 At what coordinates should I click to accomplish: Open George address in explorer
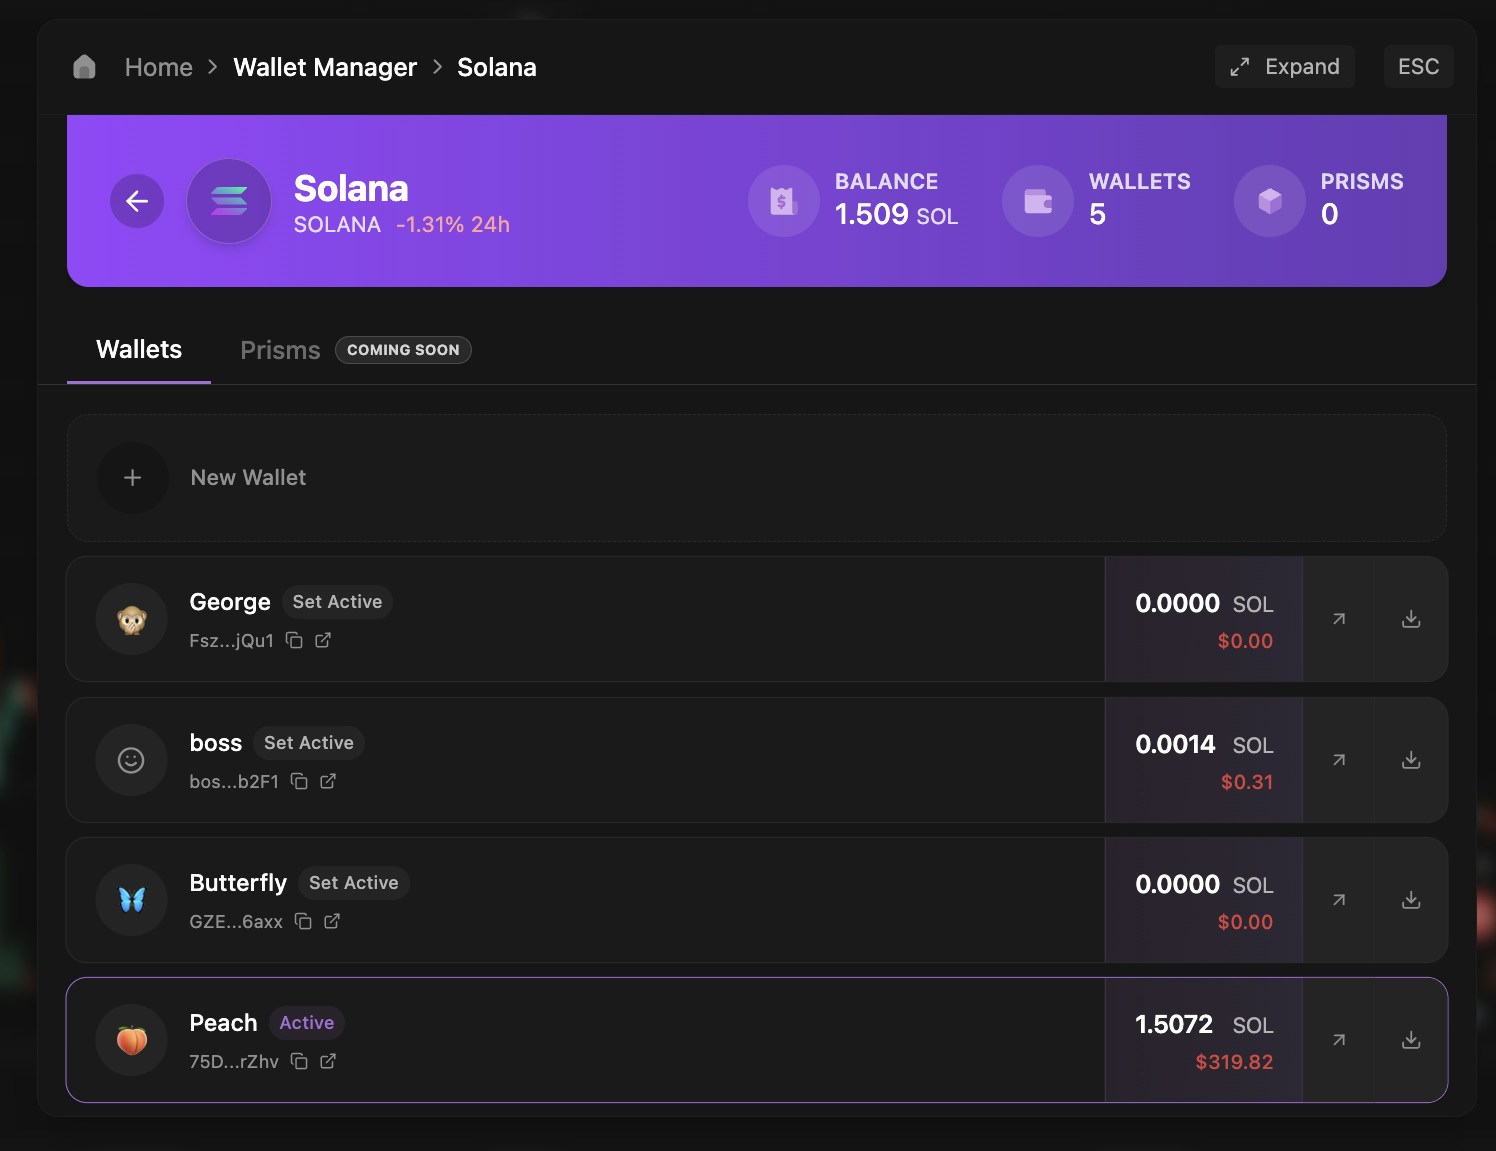pyautogui.click(x=323, y=640)
